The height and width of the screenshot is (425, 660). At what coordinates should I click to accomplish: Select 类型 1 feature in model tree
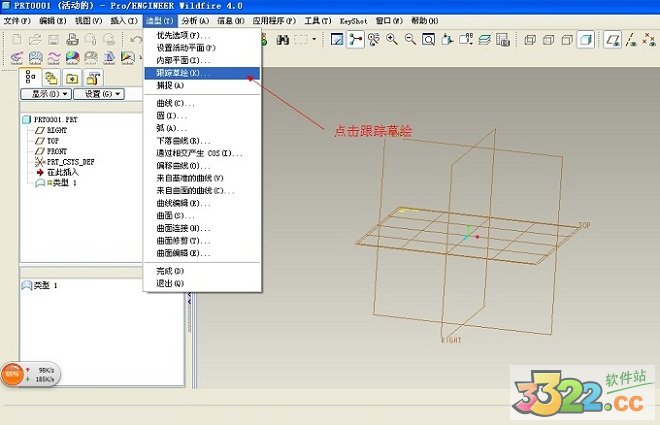[56, 183]
